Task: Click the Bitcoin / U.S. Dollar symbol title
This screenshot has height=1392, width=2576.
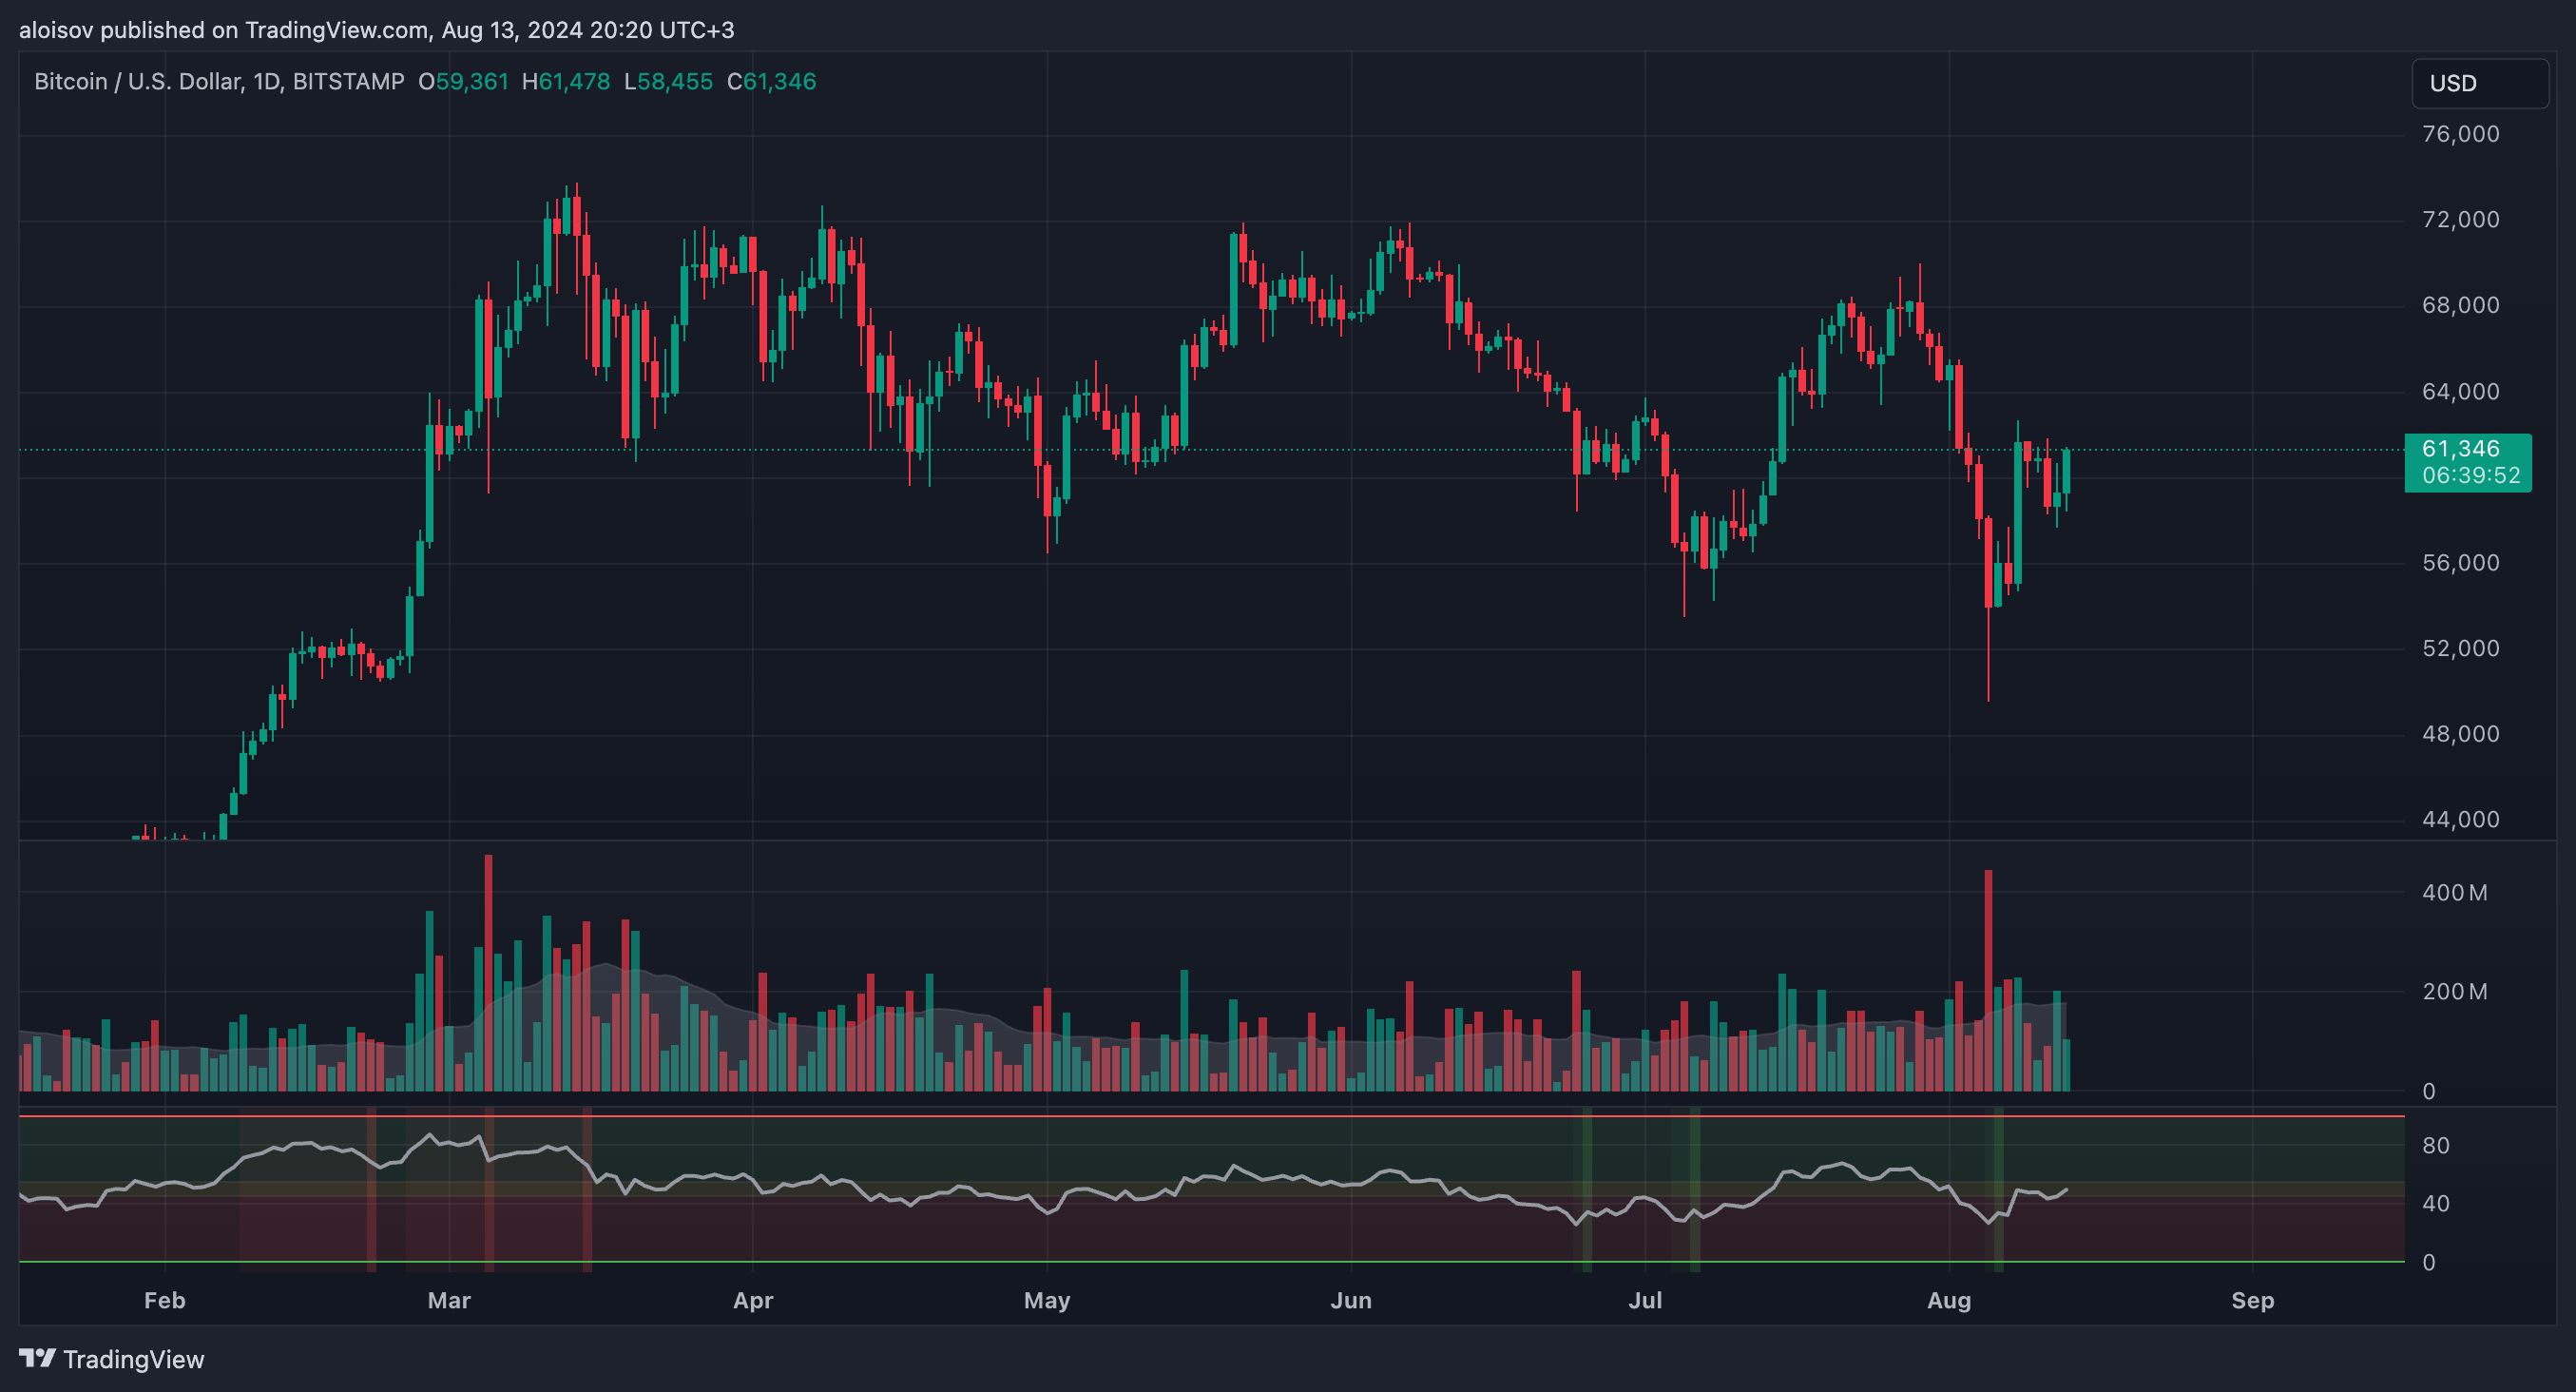Action: 138,82
